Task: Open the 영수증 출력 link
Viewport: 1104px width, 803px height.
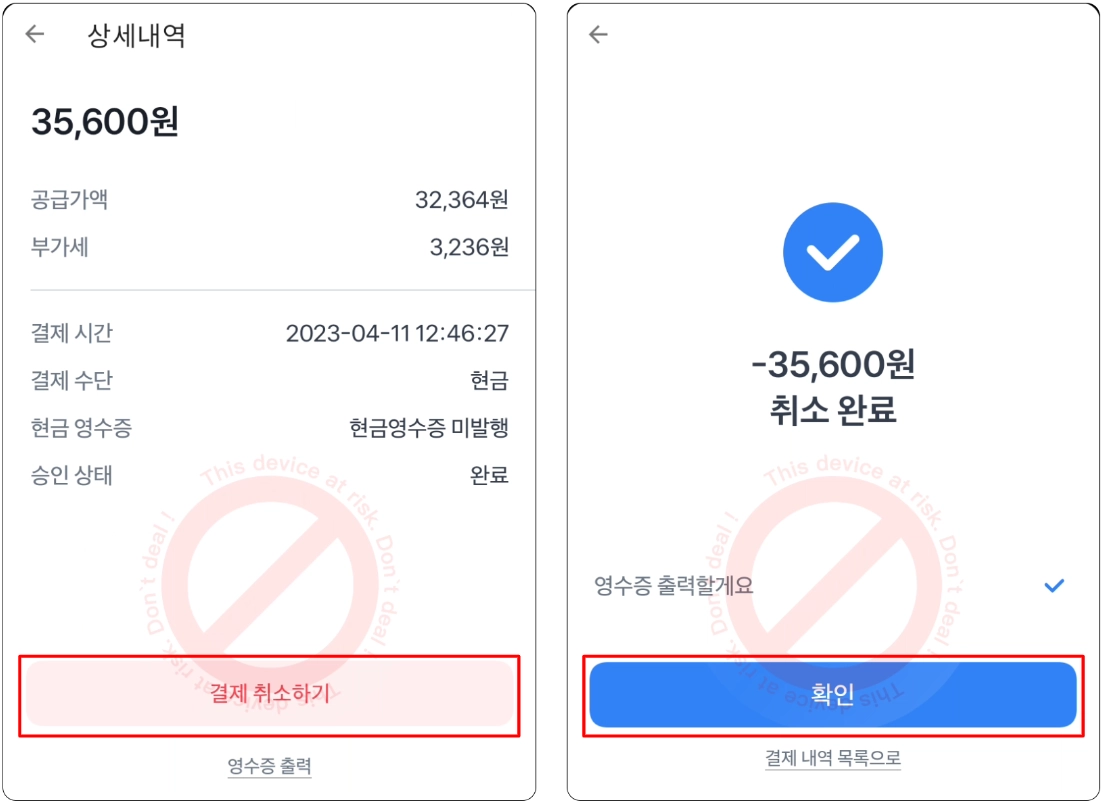Action: pos(269,766)
